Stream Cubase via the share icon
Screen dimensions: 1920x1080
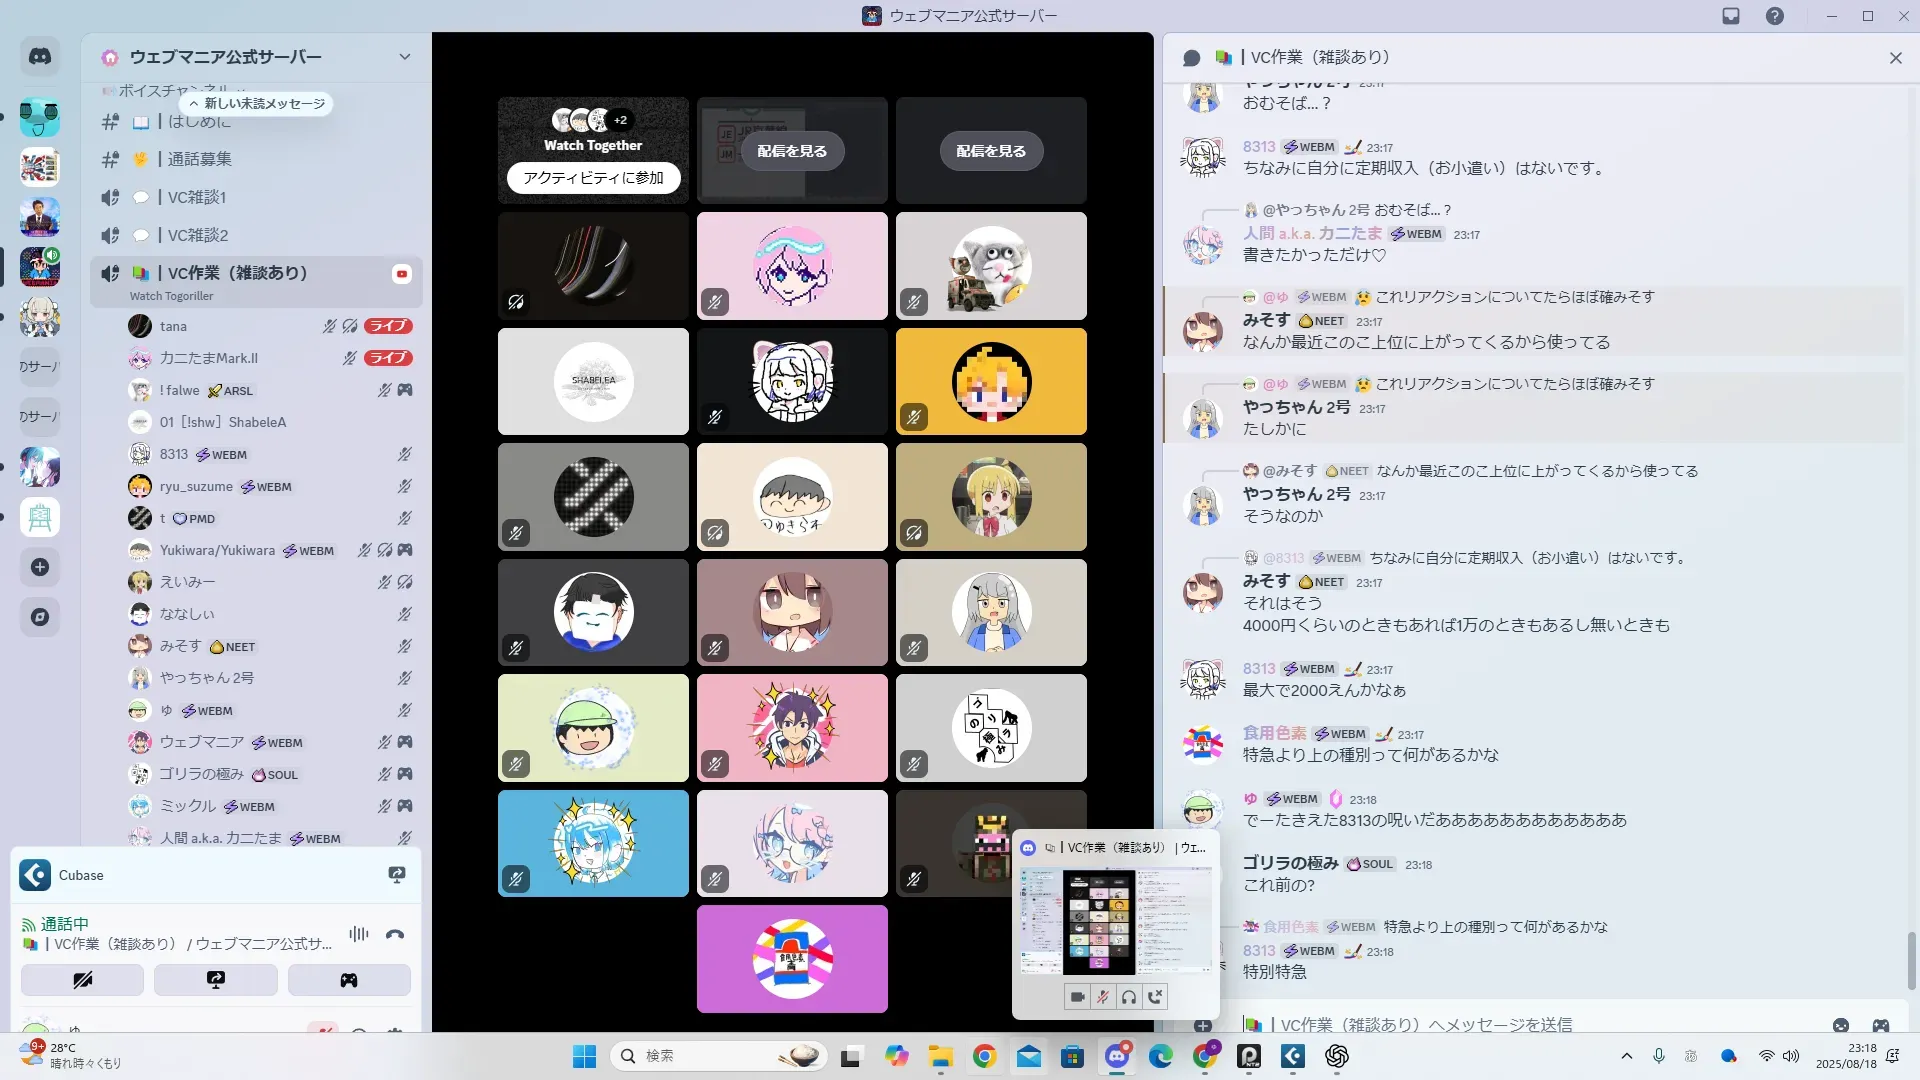click(396, 875)
